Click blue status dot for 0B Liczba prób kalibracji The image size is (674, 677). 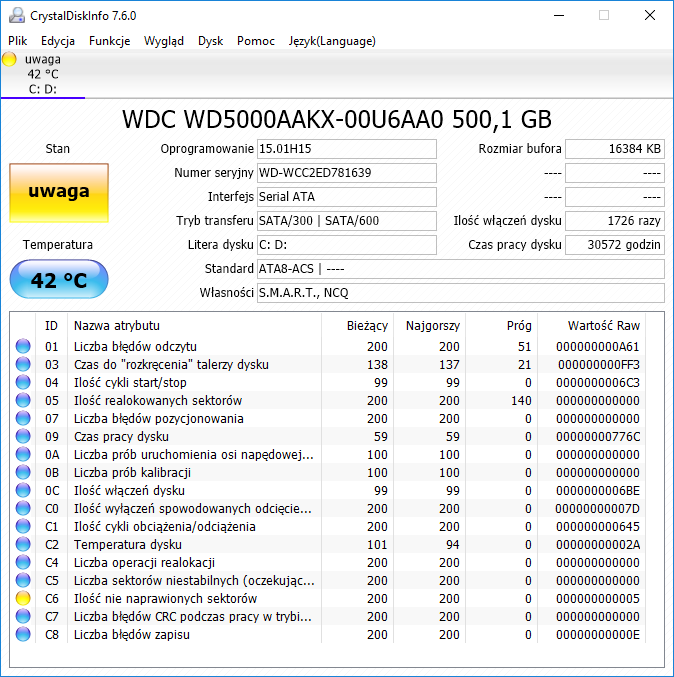[x=23, y=472]
